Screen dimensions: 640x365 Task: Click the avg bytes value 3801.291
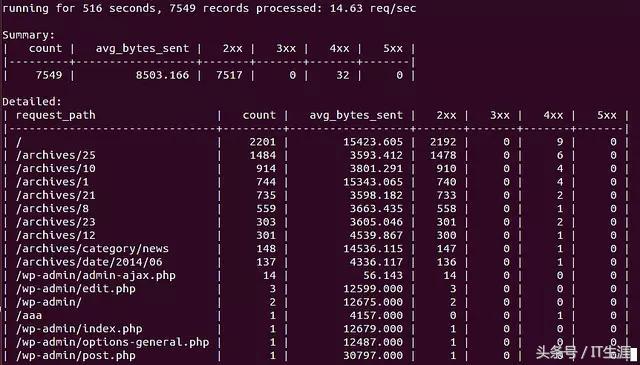pyautogui.click(x=376, y=169)
